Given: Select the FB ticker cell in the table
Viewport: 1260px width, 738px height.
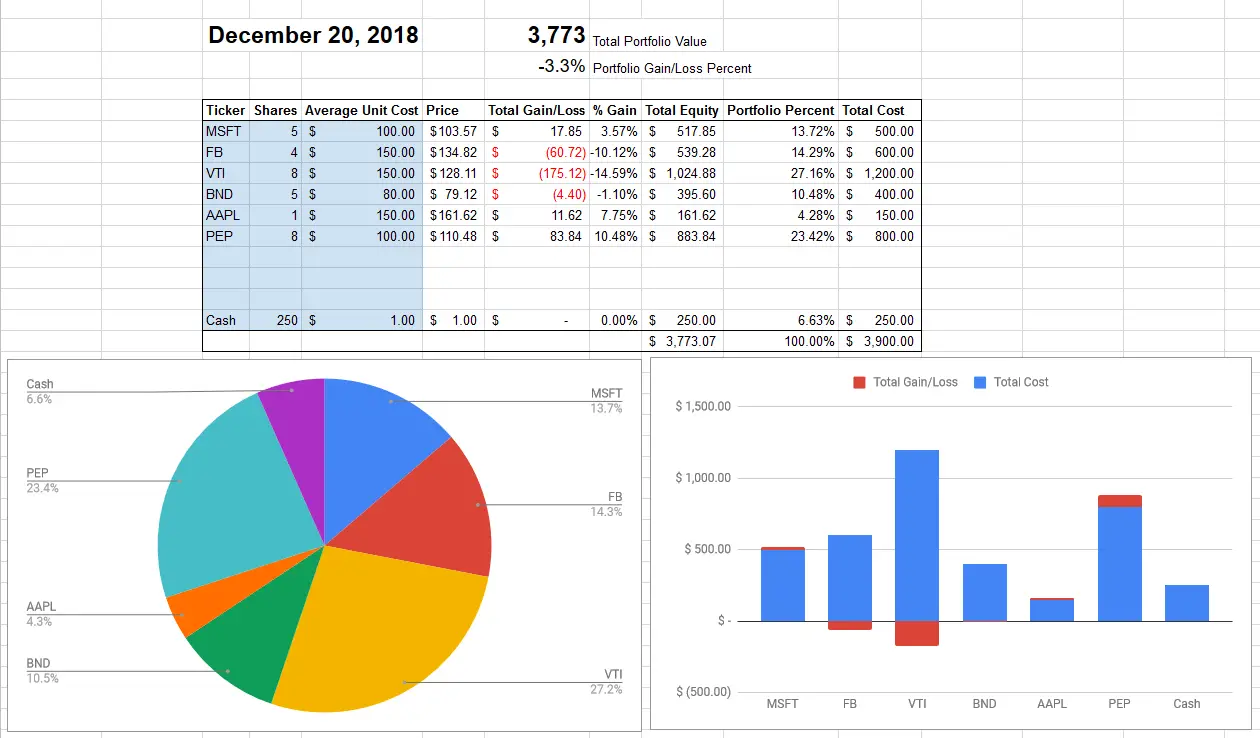Looking at the screenshot, I should (x=226, y=152).
